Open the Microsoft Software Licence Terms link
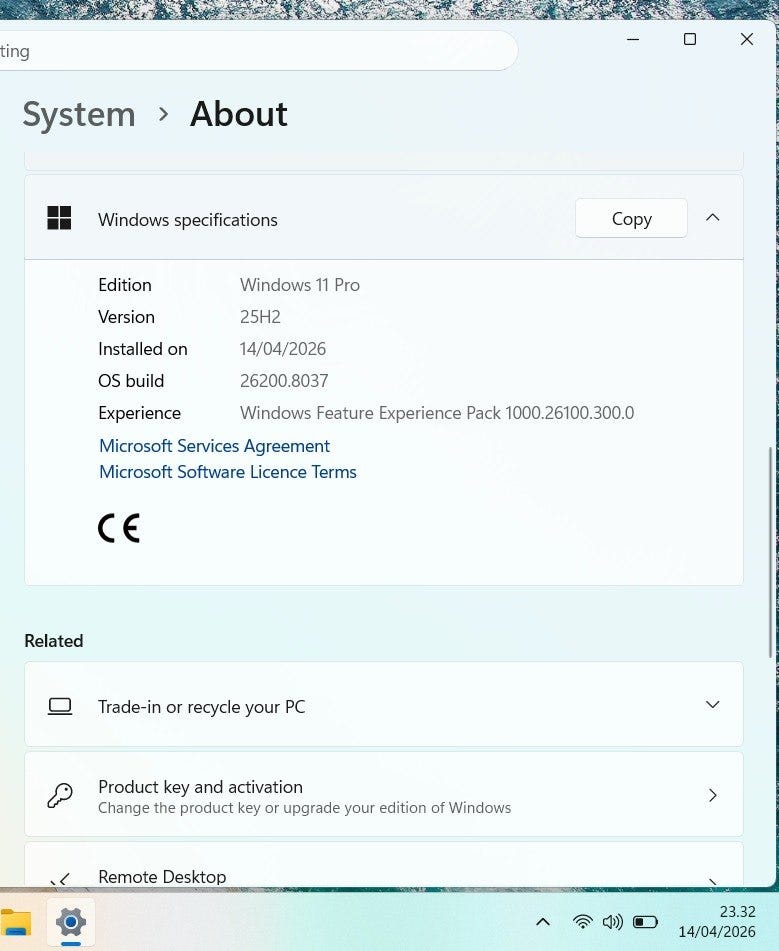The height and width of the screenshot is (951, 779). pos(228,472)
